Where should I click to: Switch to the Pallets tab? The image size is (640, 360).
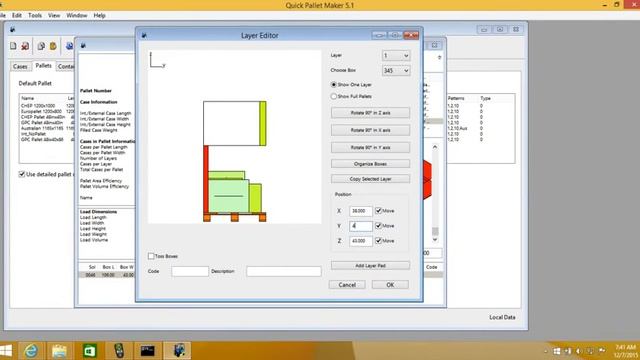[x=43, y=66]
